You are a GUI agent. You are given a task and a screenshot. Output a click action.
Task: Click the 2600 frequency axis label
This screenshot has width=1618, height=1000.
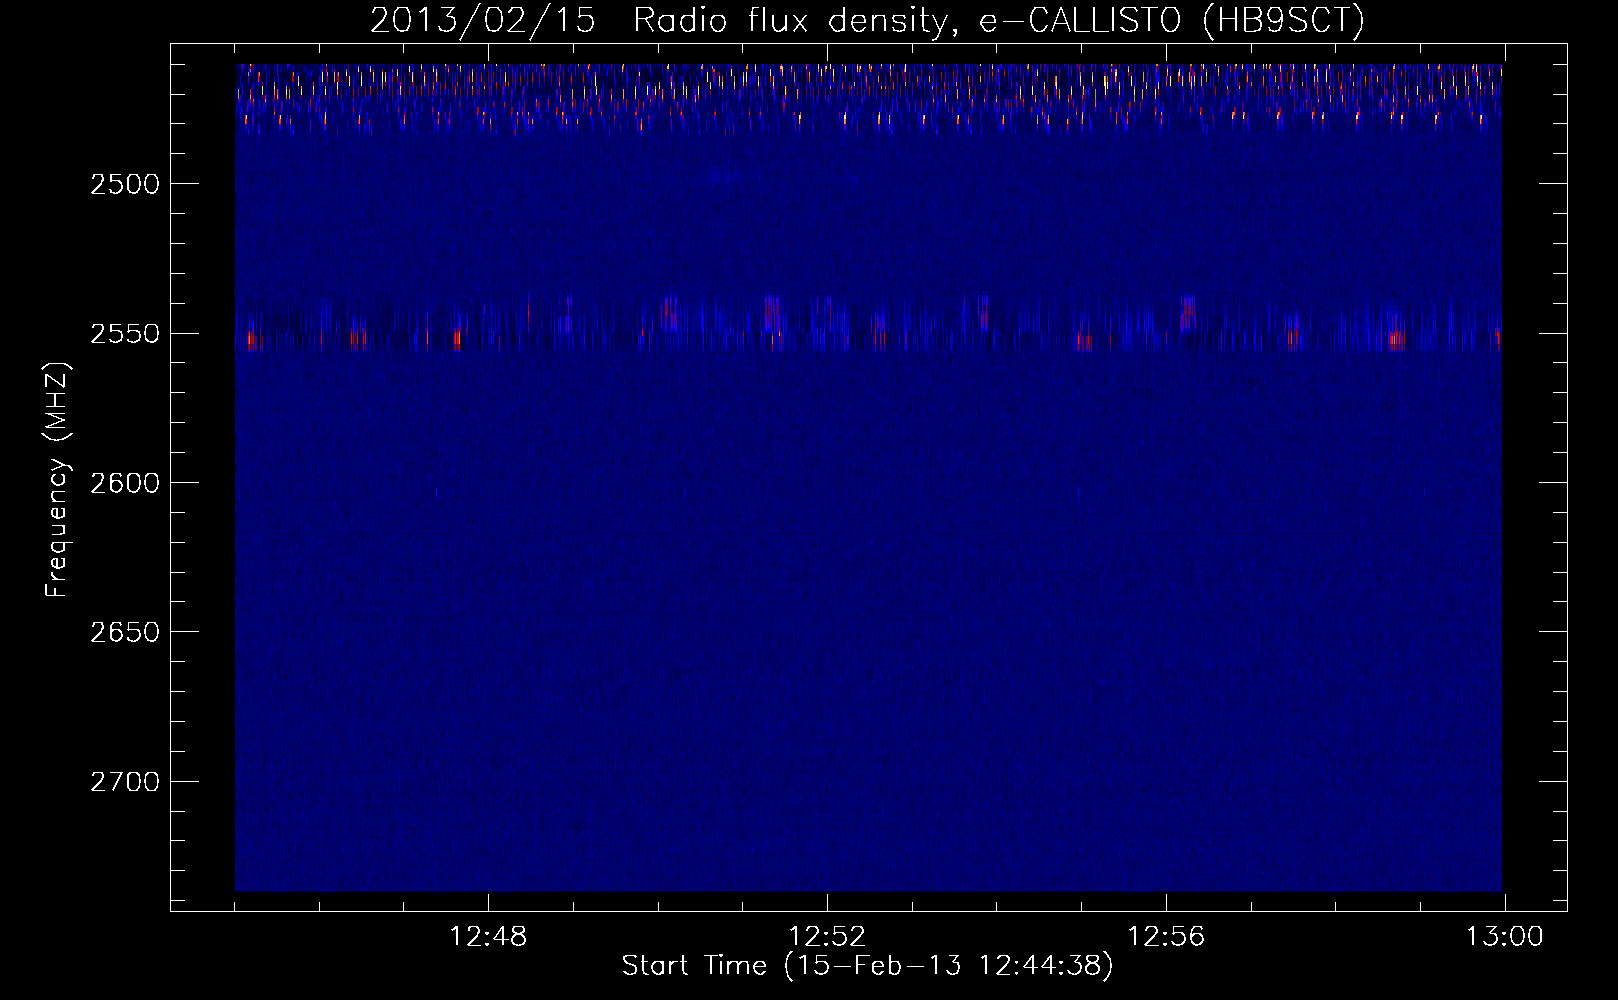[125, 483]
